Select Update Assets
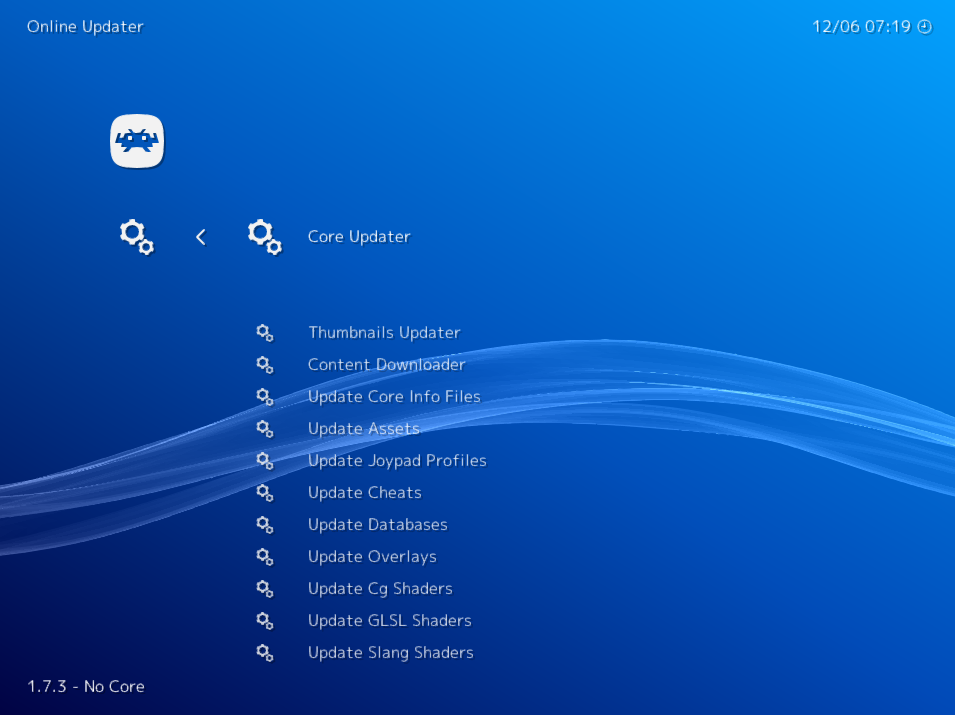Screen dimensions: 955x715 [x=364, y=429]
